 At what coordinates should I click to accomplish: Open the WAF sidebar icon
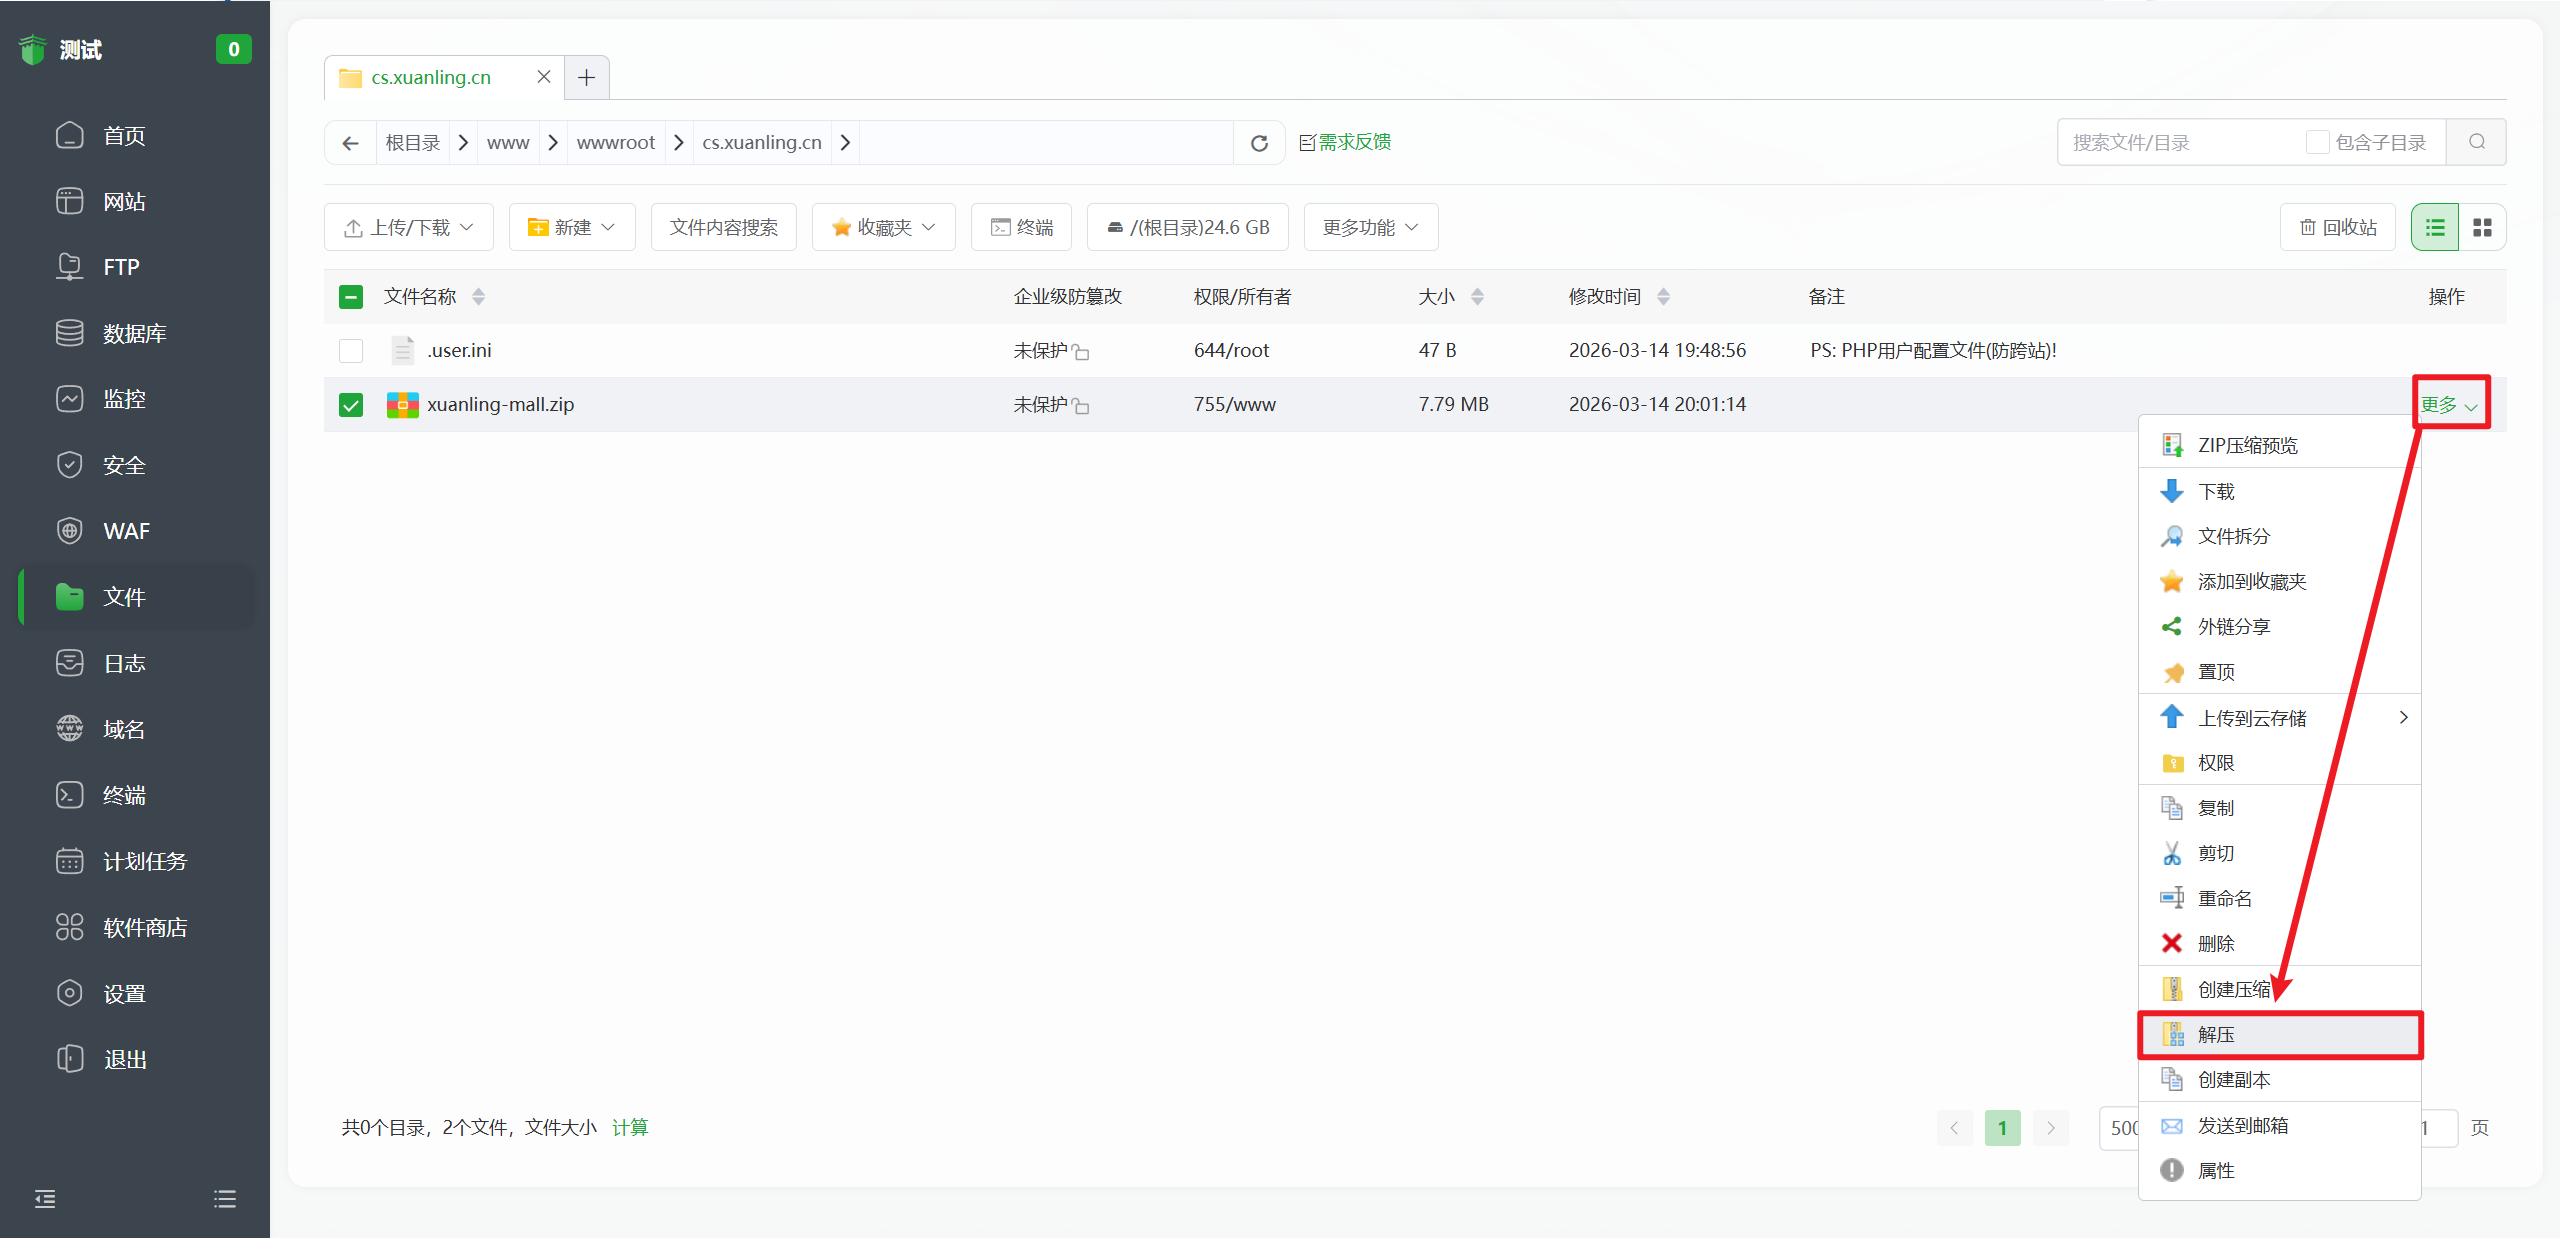[69, 531]
